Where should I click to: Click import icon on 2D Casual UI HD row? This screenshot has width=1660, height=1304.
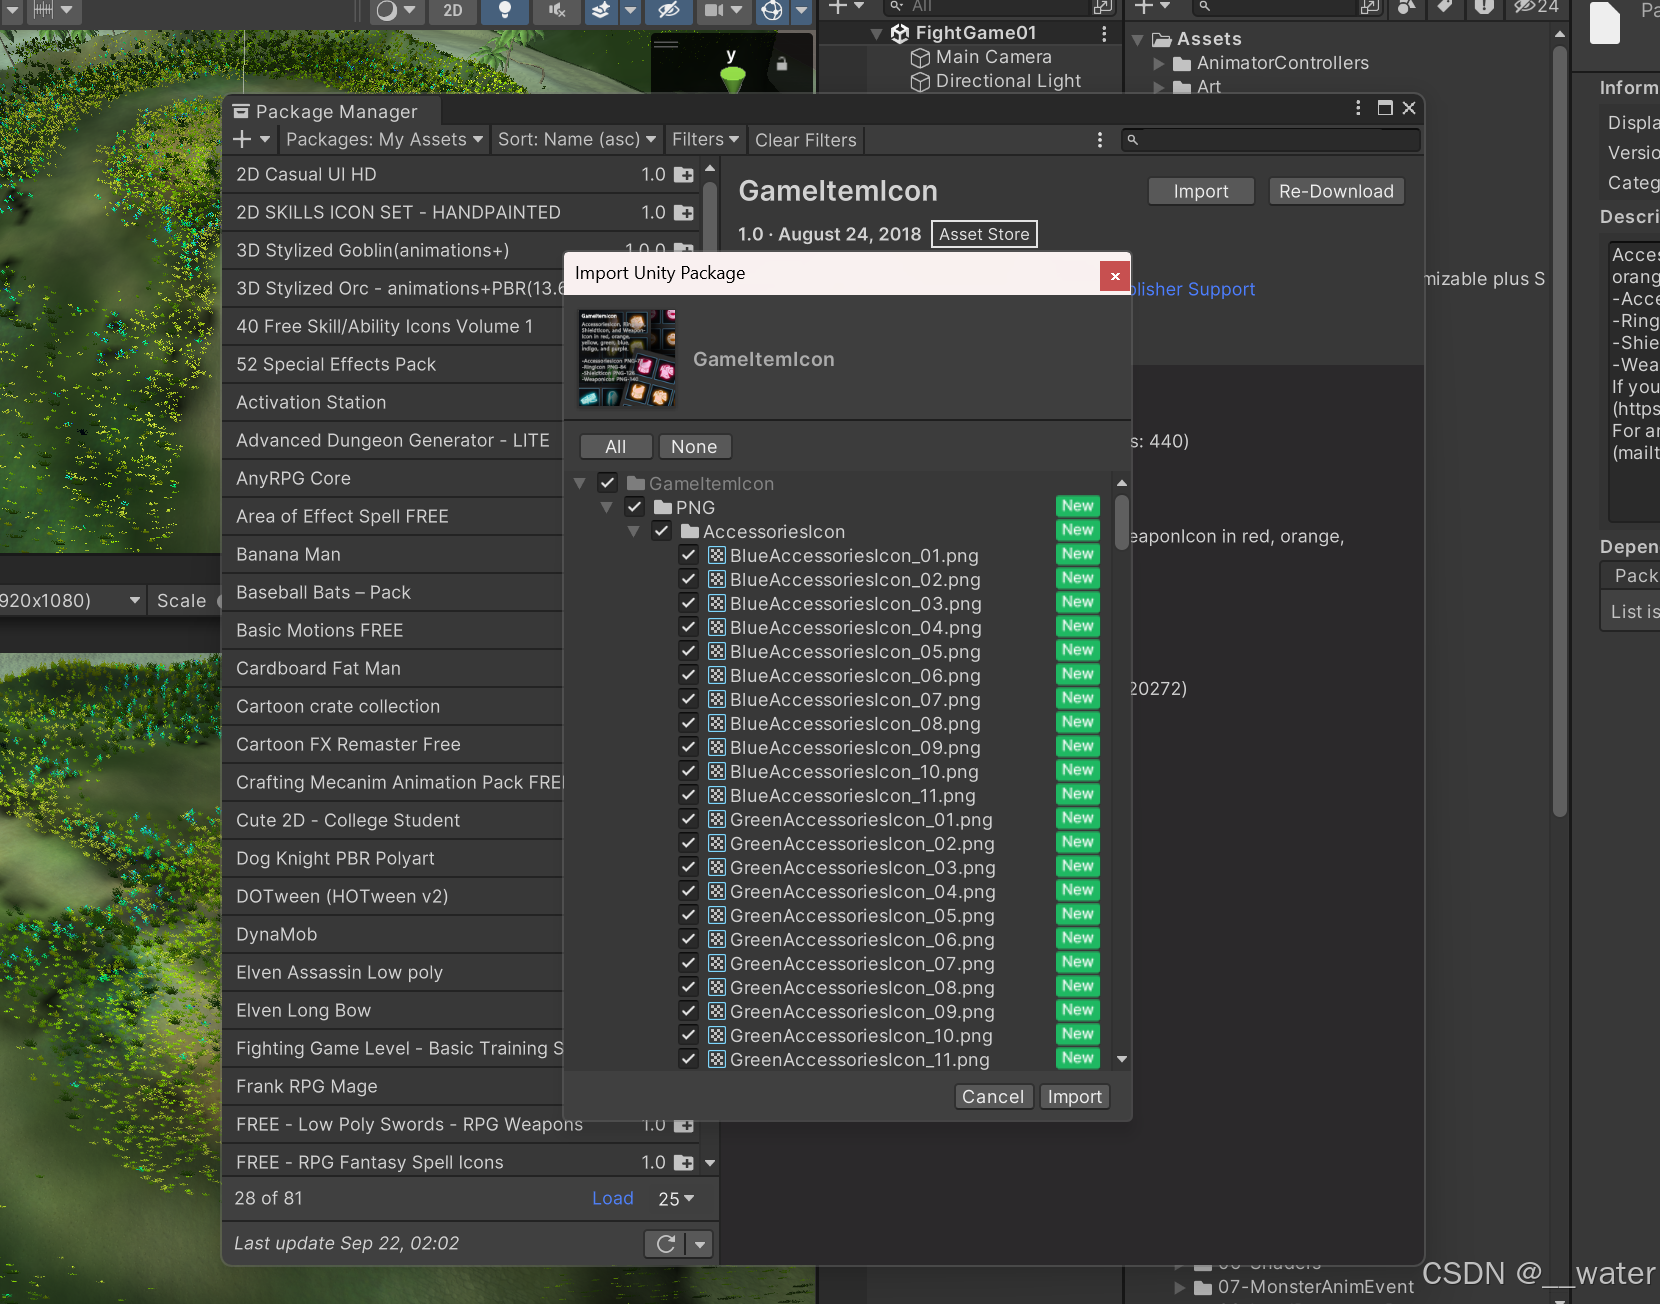(x=684, y=175)
